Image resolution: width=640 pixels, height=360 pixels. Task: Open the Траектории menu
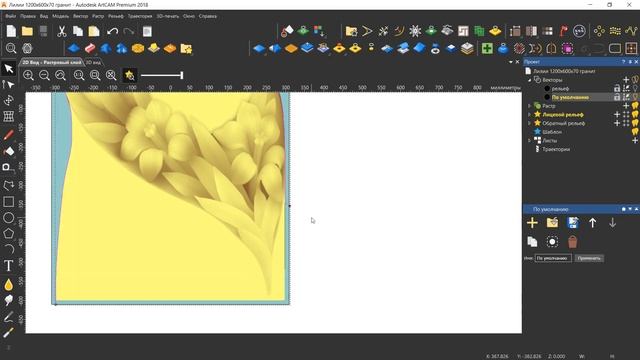coord(140,16)
